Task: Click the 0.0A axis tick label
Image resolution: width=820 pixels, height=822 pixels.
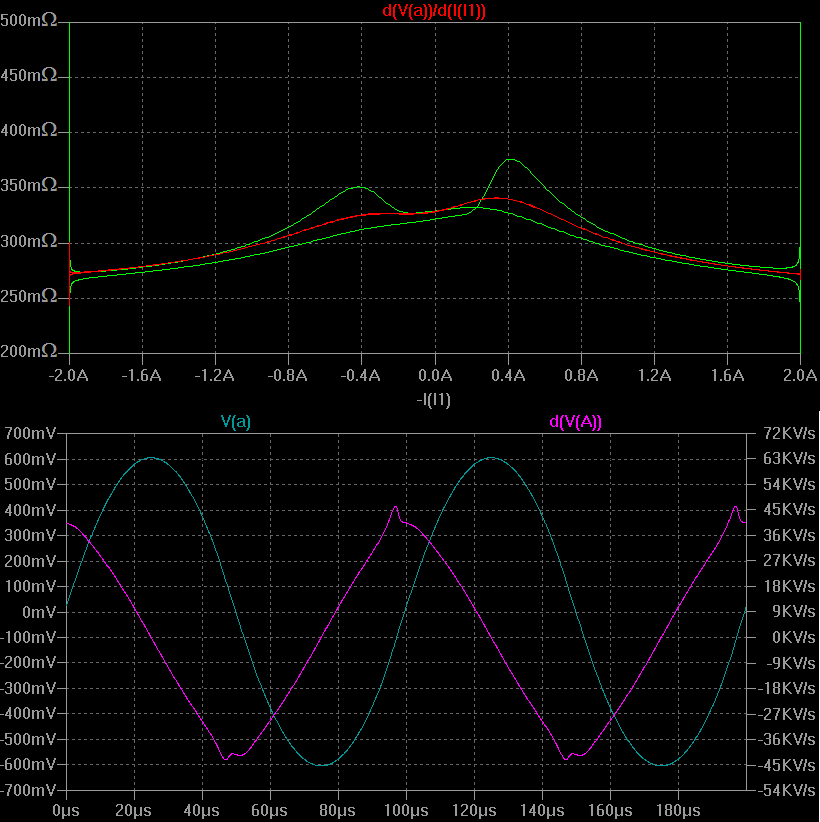Action: point(435,375)
